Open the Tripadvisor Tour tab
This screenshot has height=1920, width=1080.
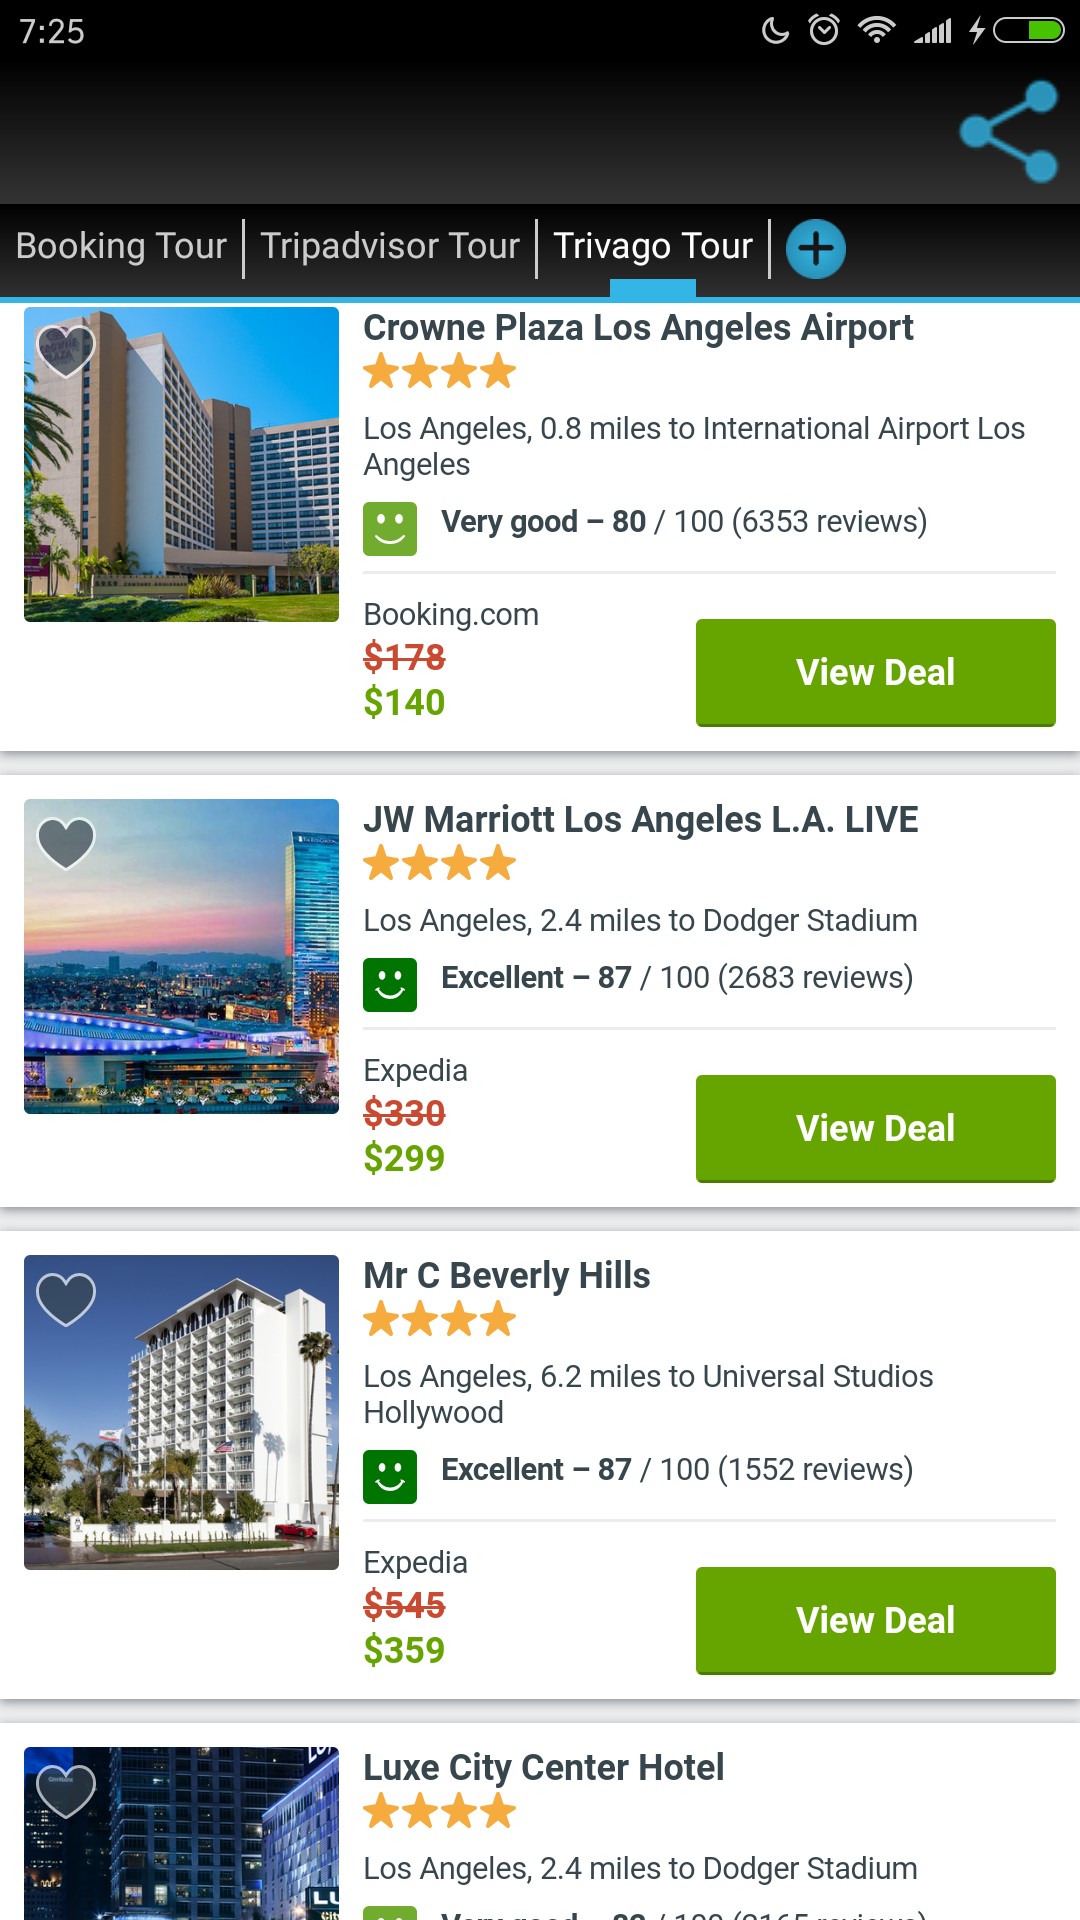pyautogui.click(x=390, y=246)
